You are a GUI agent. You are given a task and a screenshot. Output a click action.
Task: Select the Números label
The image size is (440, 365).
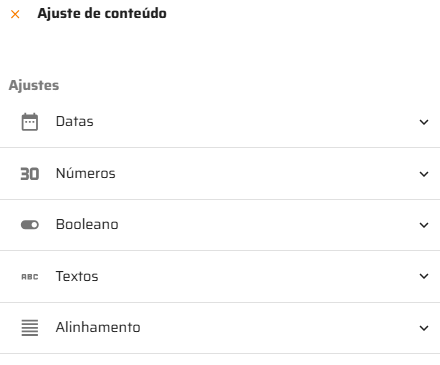pos(86,173)
